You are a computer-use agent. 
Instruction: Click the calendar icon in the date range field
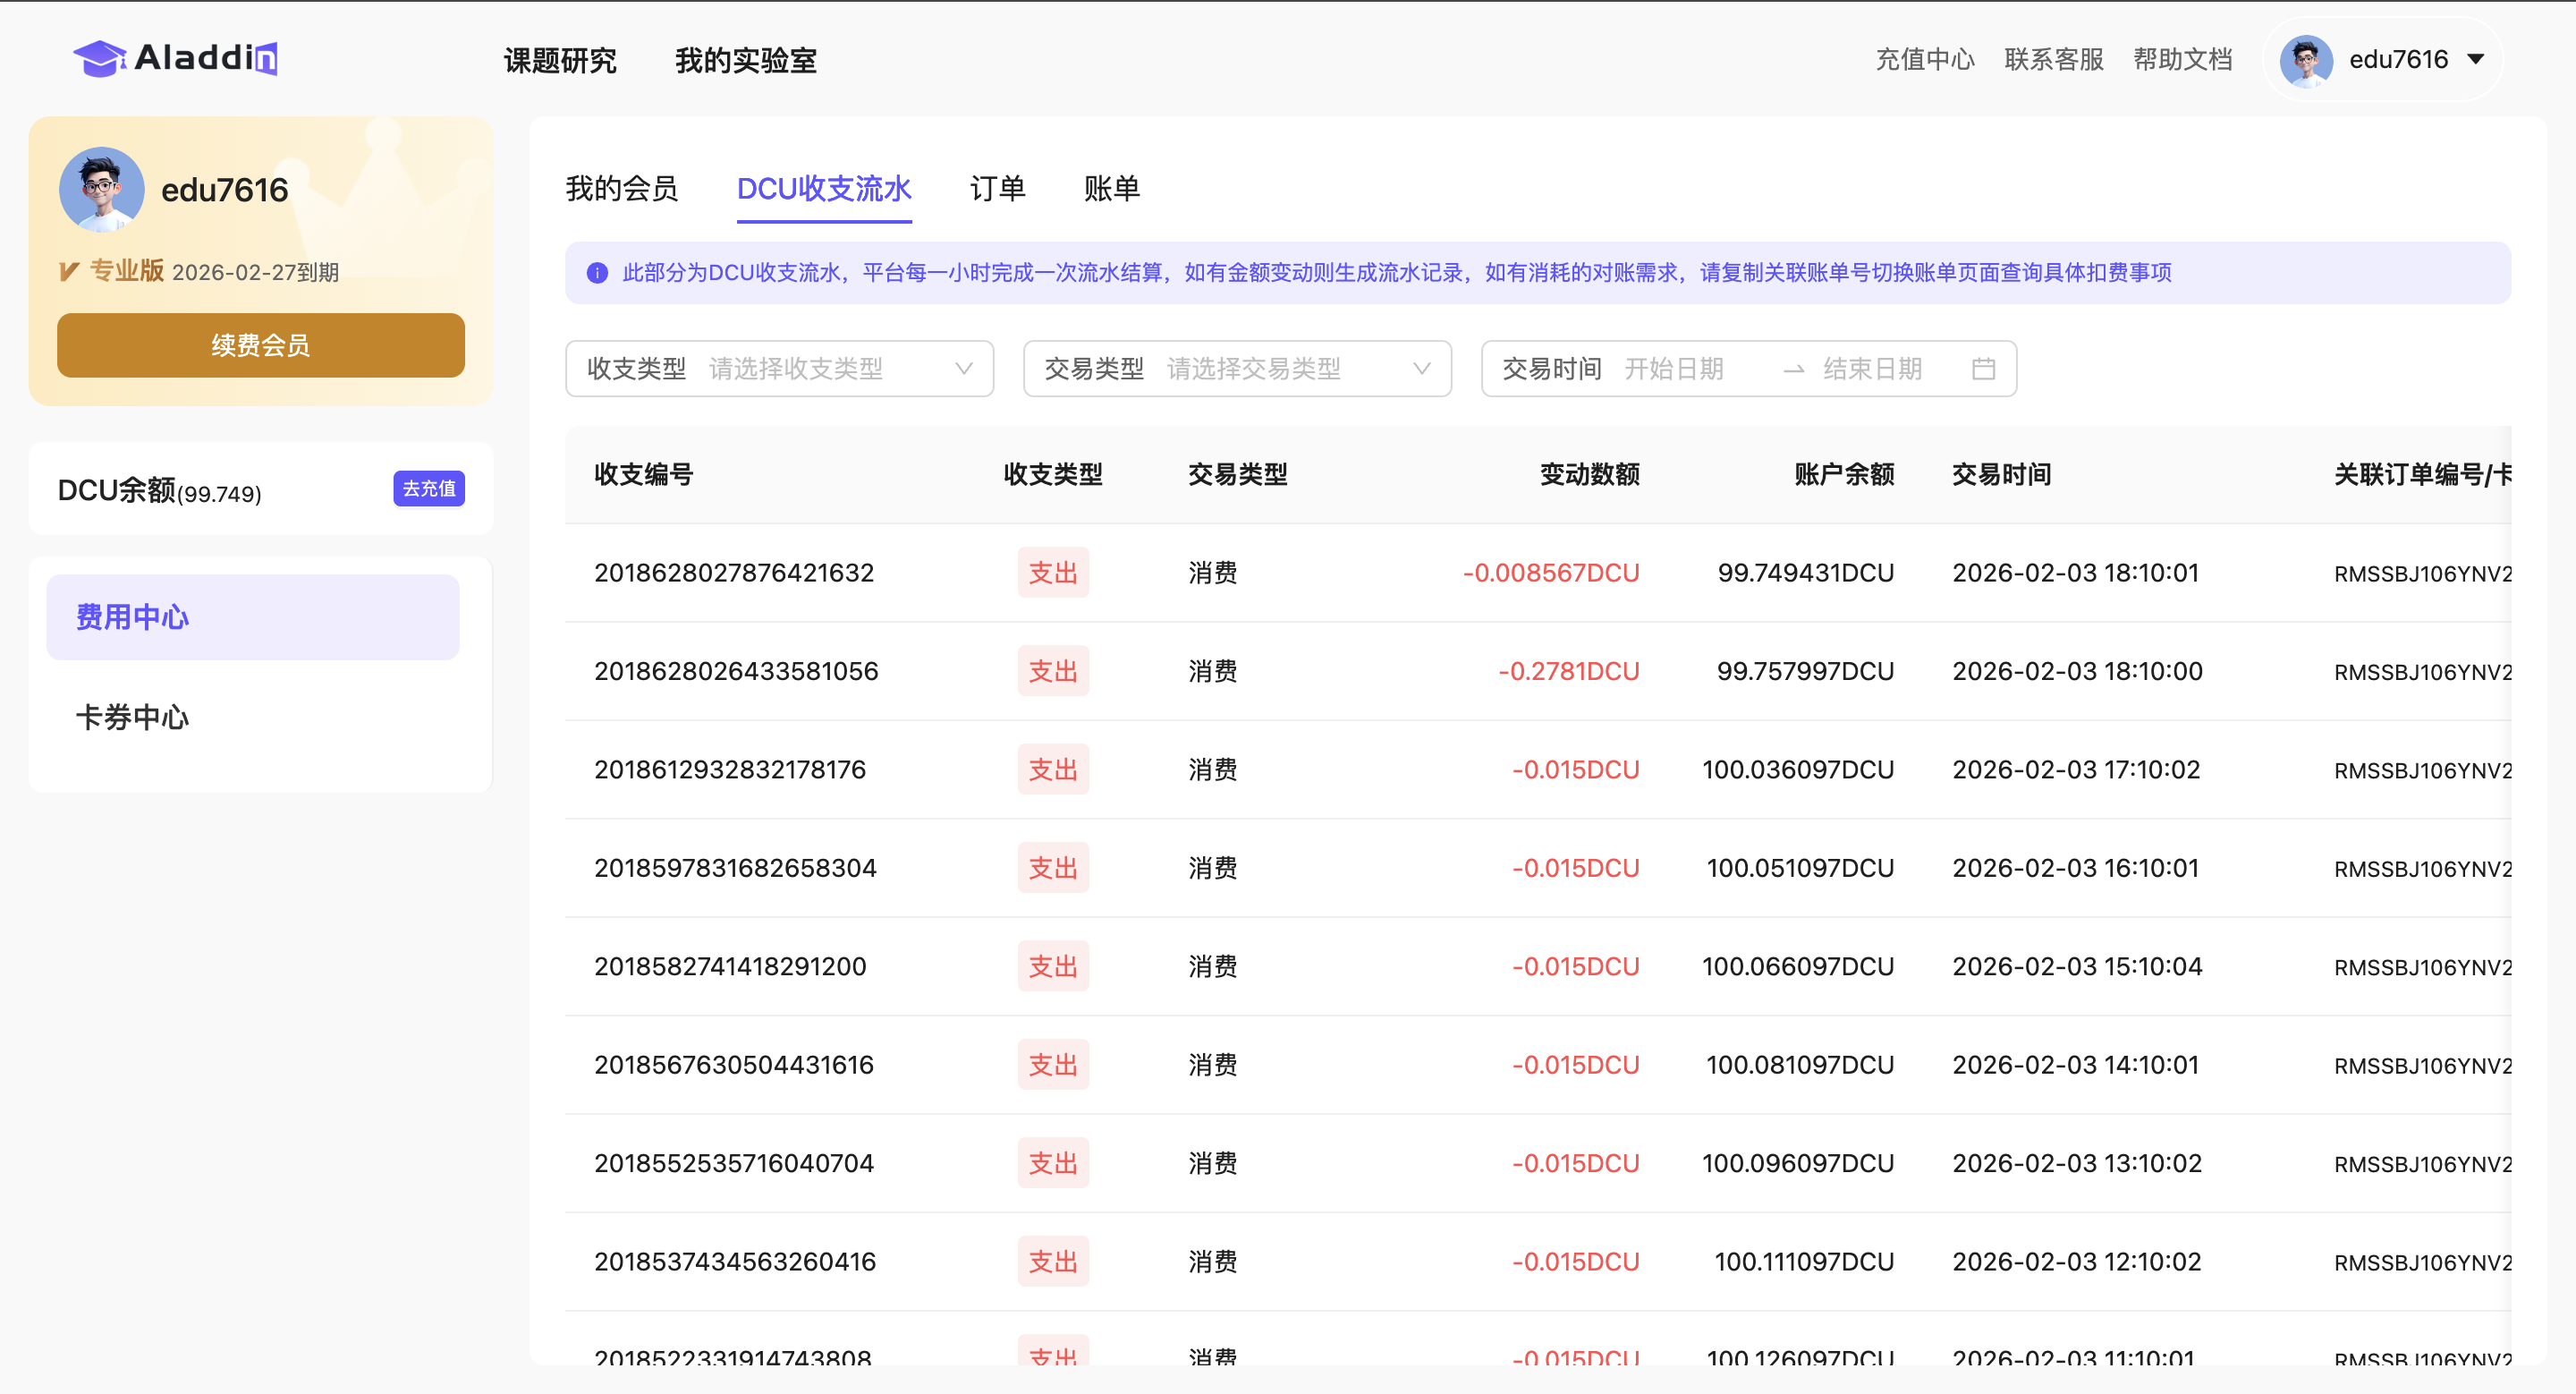[1983, 369]
